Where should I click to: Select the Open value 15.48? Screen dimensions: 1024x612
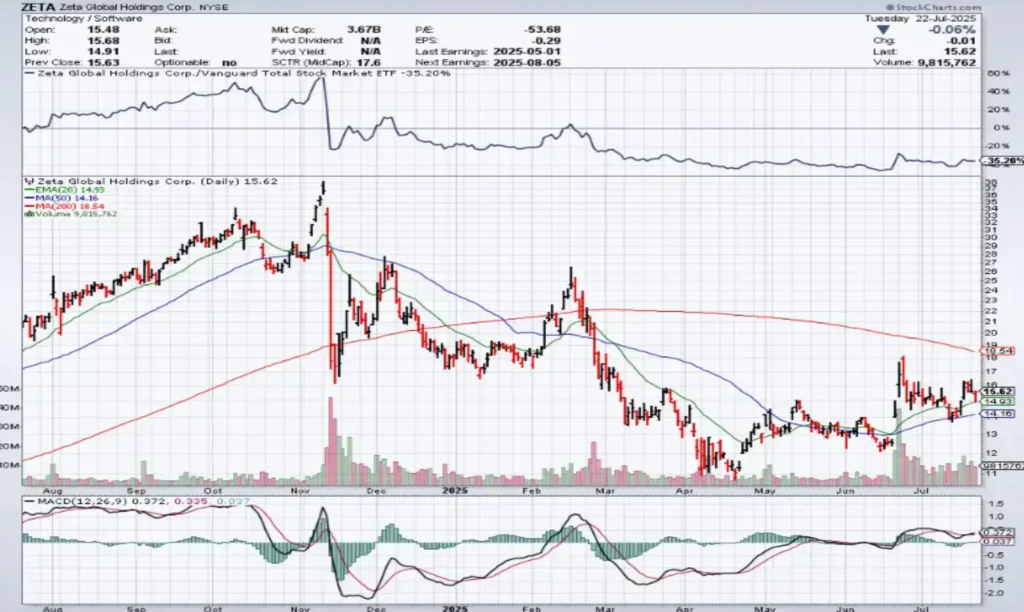pos(103,29)
